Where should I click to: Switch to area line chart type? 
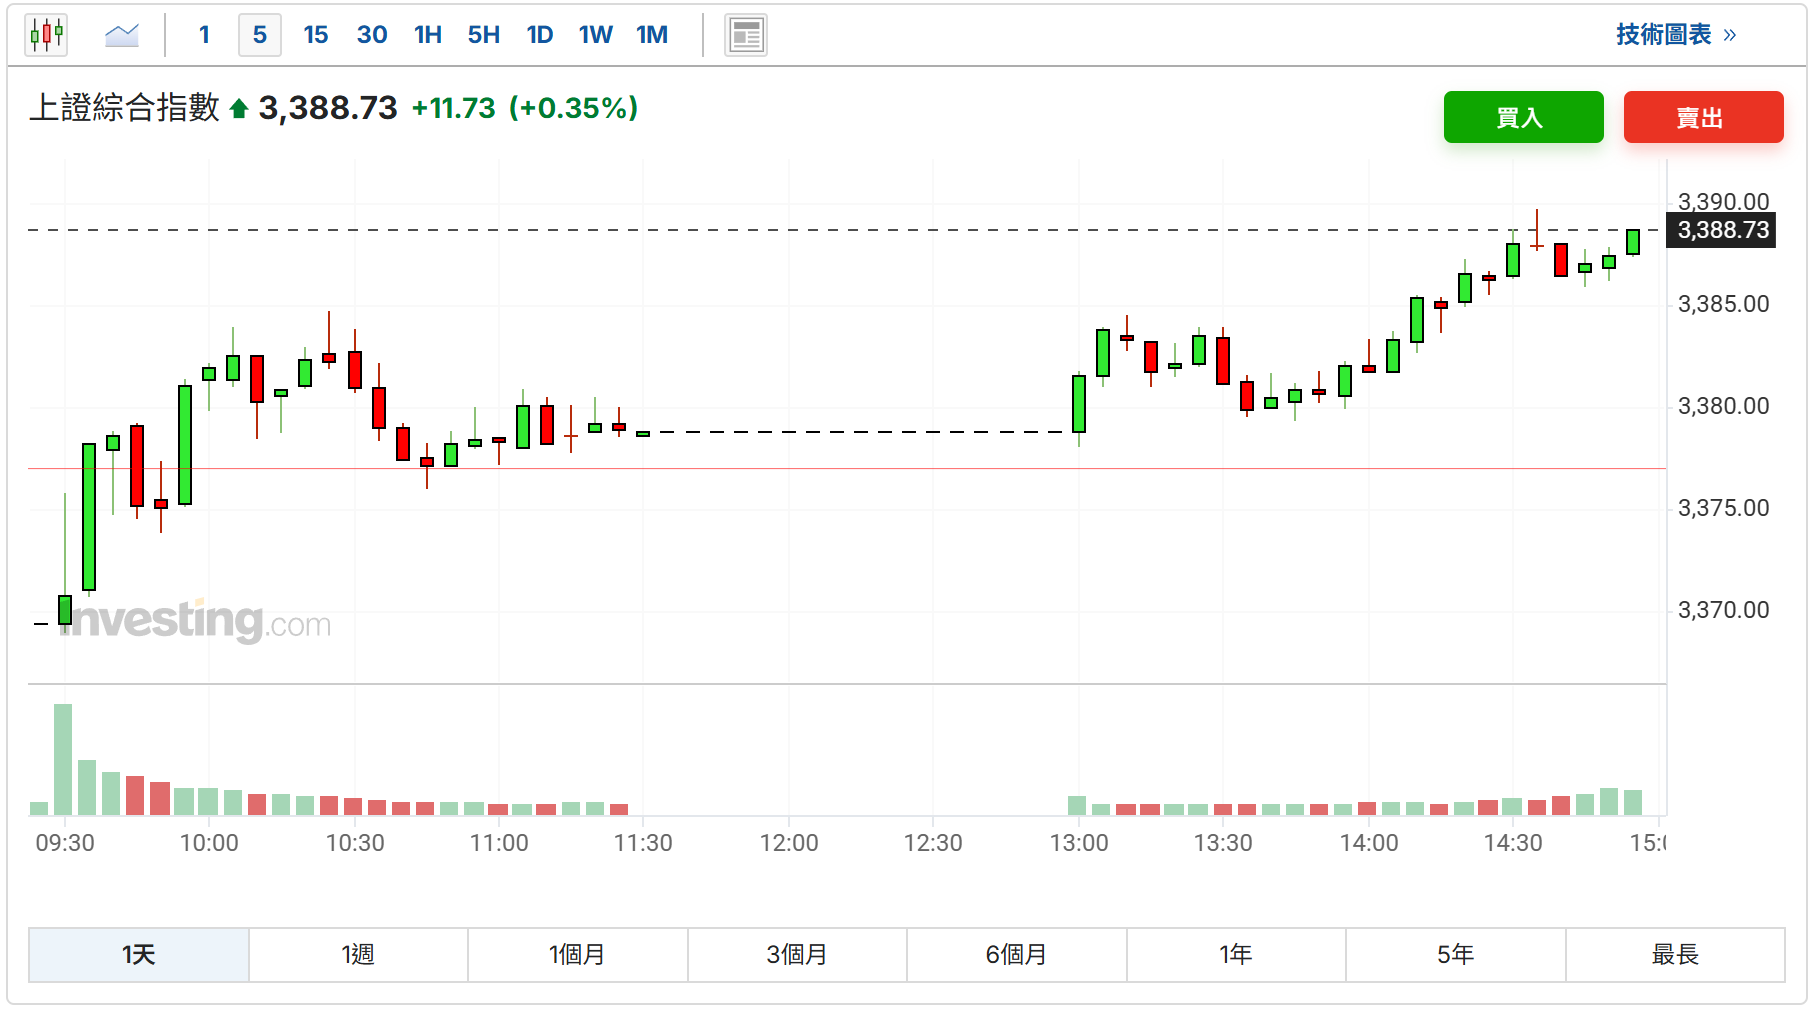click(122, 35)
